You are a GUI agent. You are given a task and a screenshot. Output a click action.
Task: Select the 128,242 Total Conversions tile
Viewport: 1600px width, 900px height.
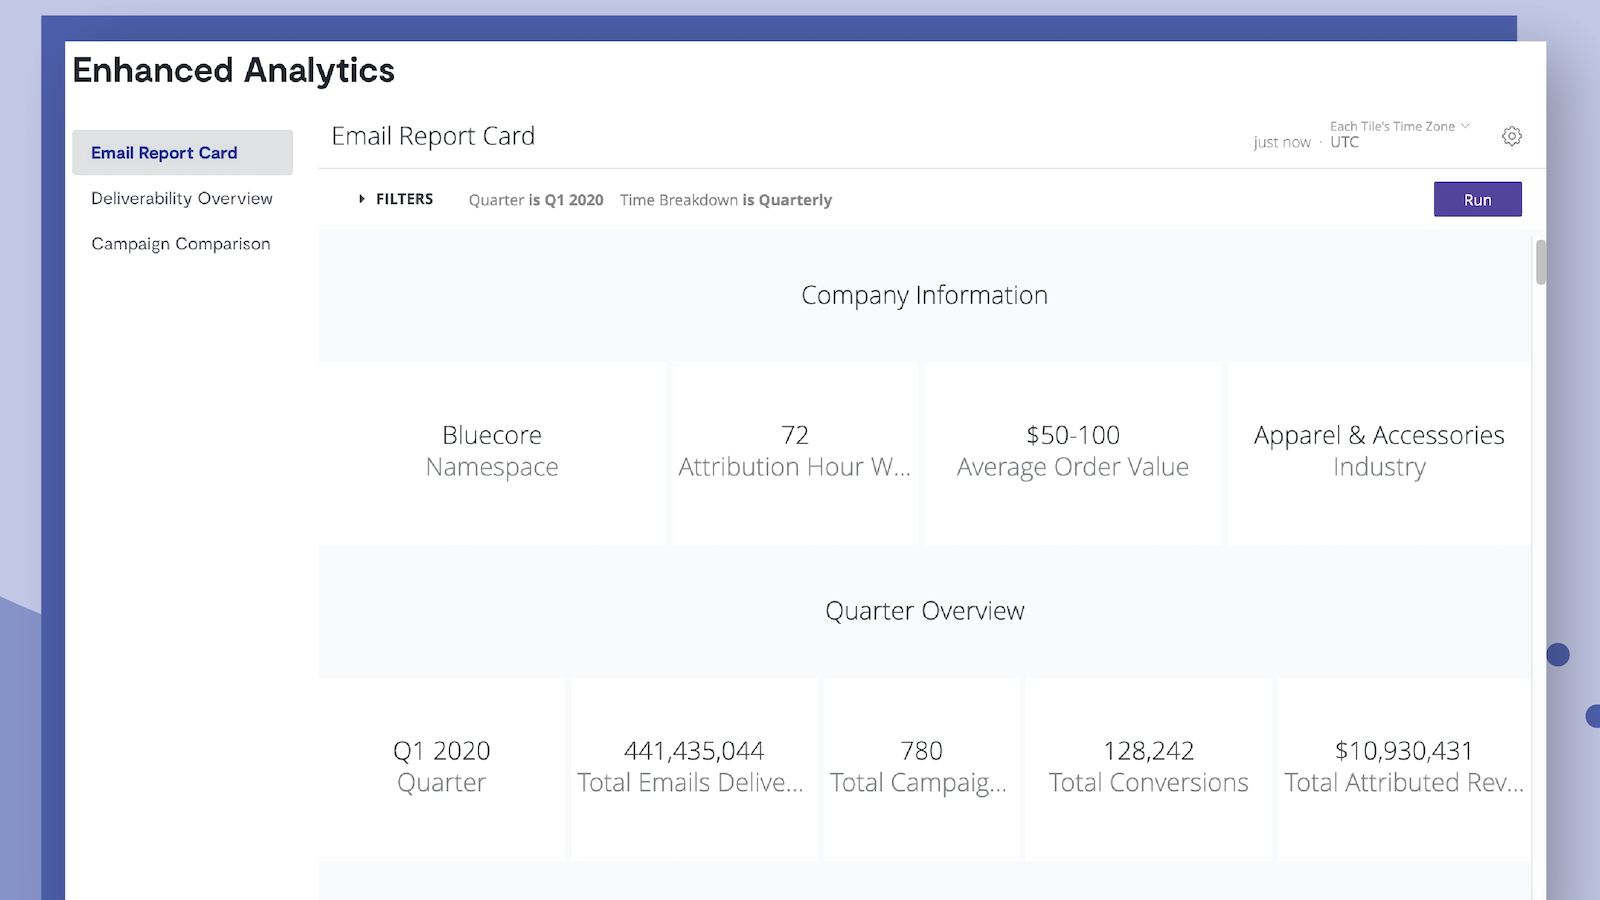[x=1148, y=767]
